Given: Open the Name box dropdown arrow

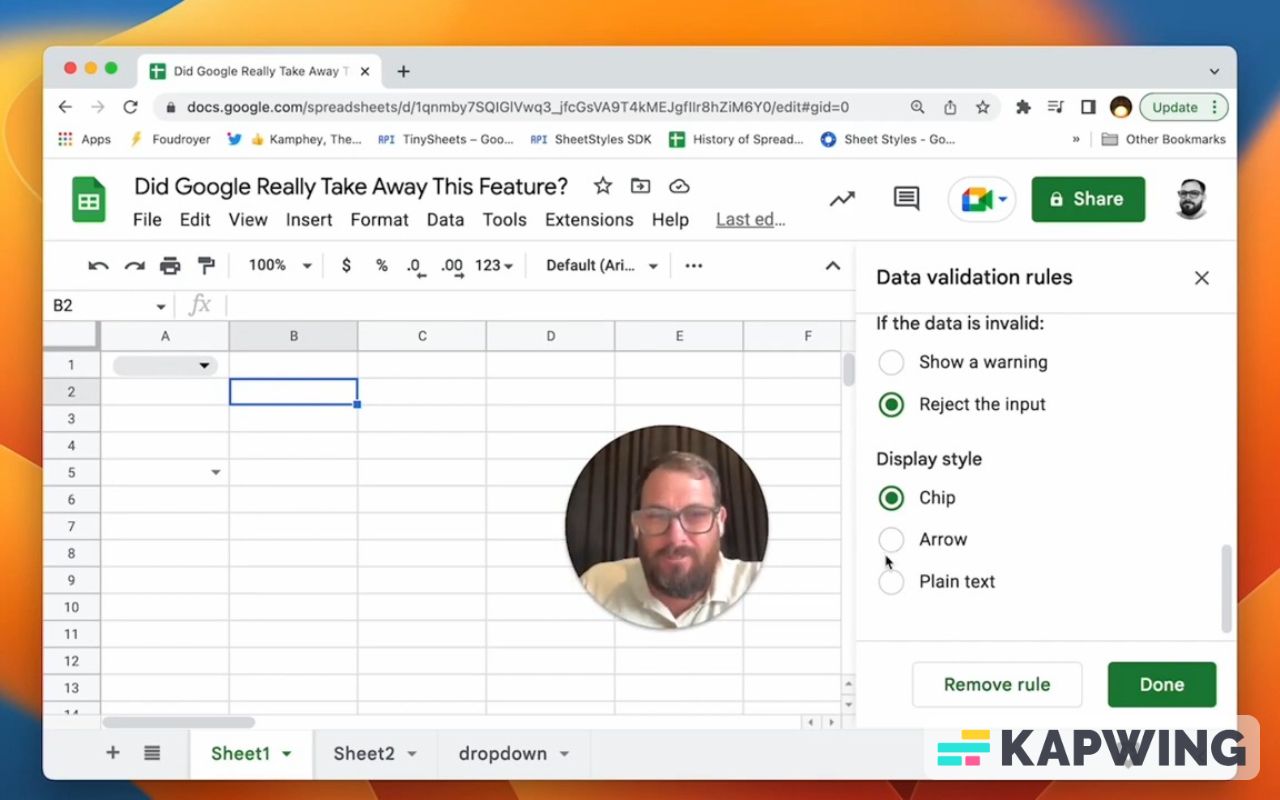Looking at the screenshot, I should coord(160,306).
